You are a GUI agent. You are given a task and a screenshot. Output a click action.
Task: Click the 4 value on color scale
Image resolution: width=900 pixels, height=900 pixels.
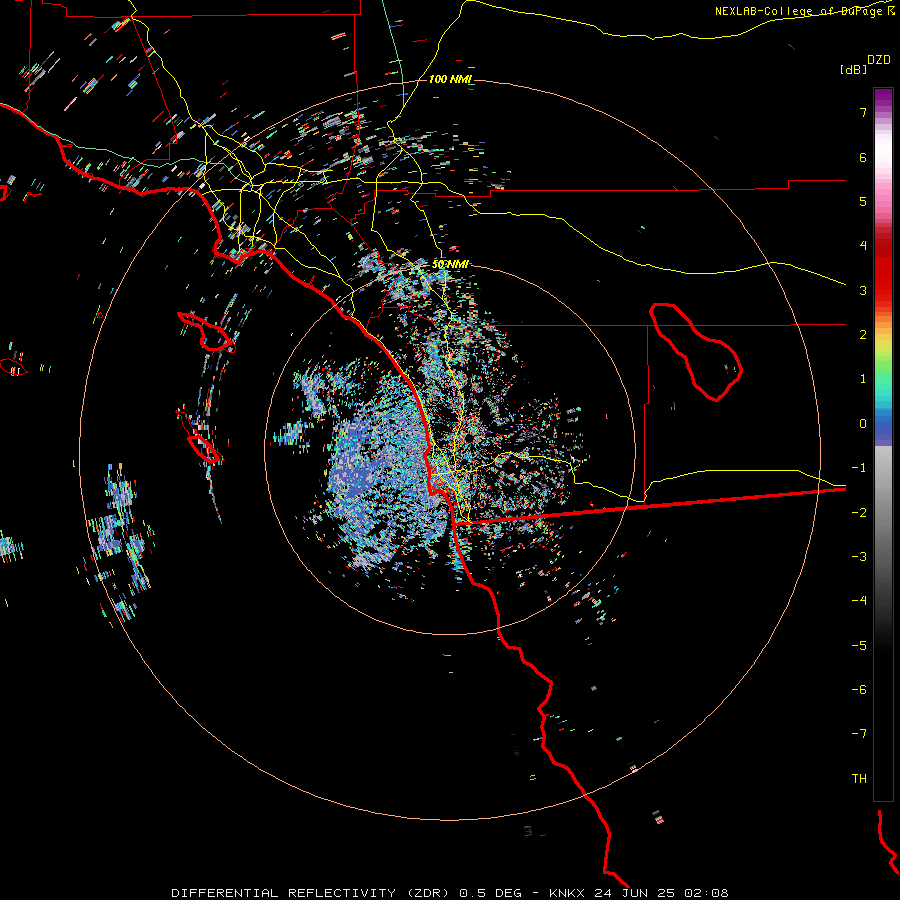[x=863, y=246]
